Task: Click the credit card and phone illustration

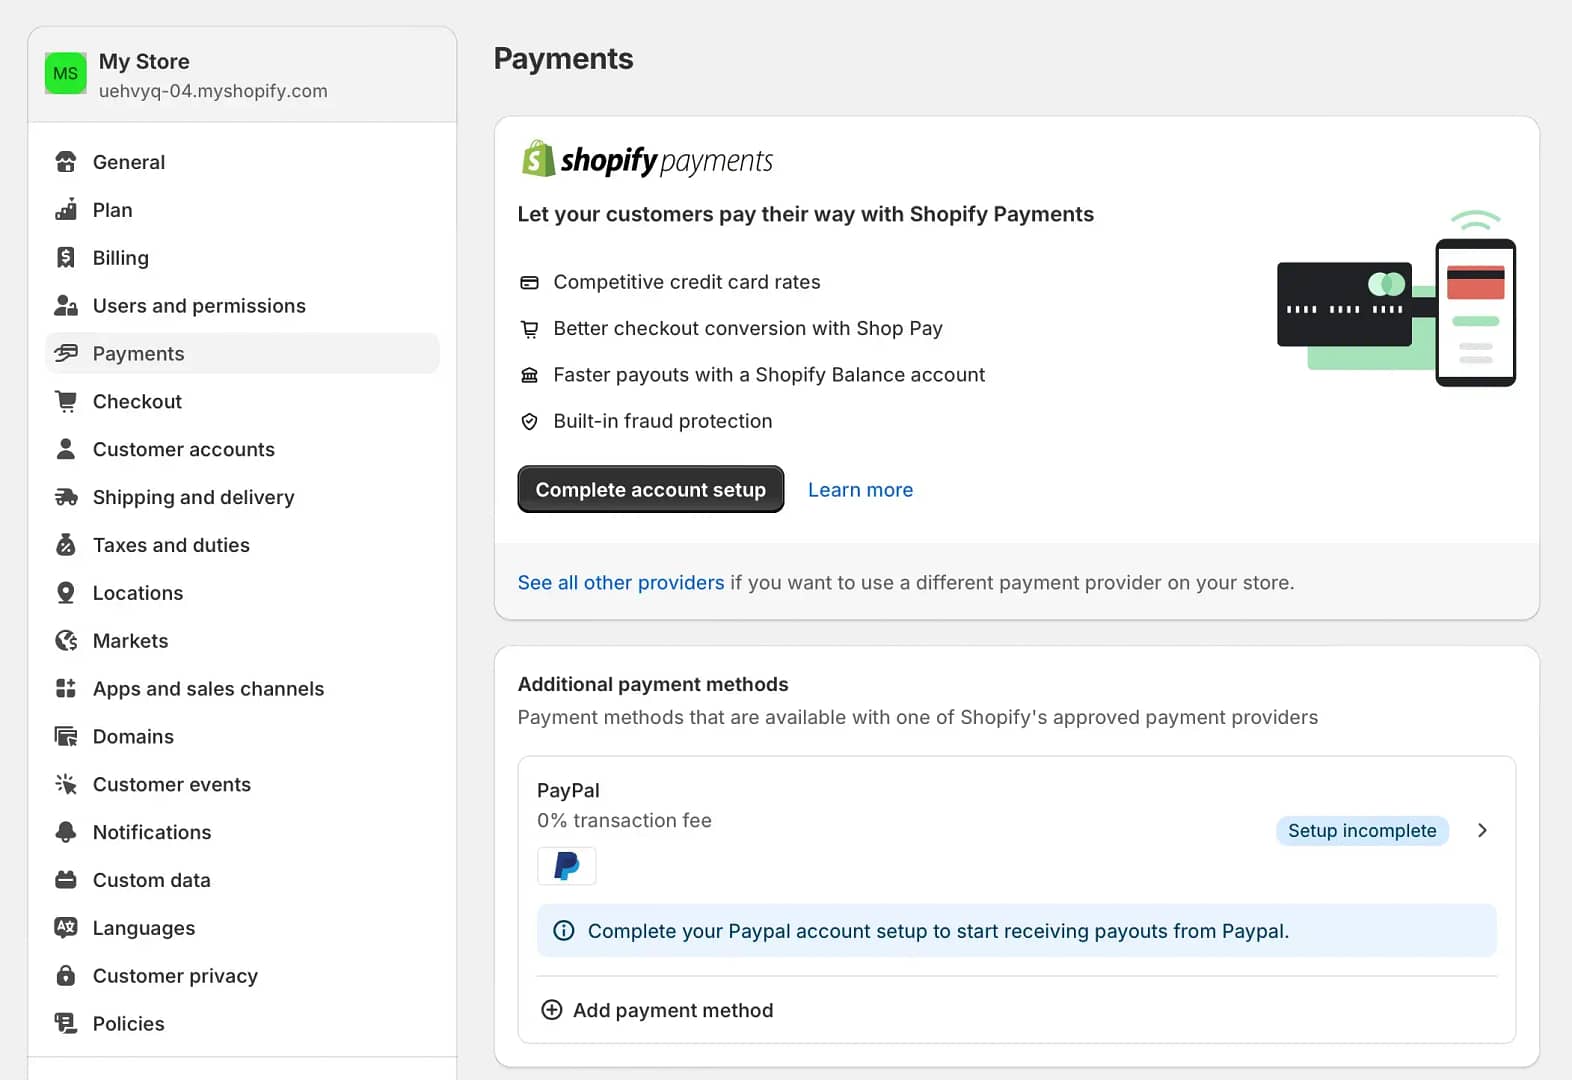Action: coord(1397,298)
